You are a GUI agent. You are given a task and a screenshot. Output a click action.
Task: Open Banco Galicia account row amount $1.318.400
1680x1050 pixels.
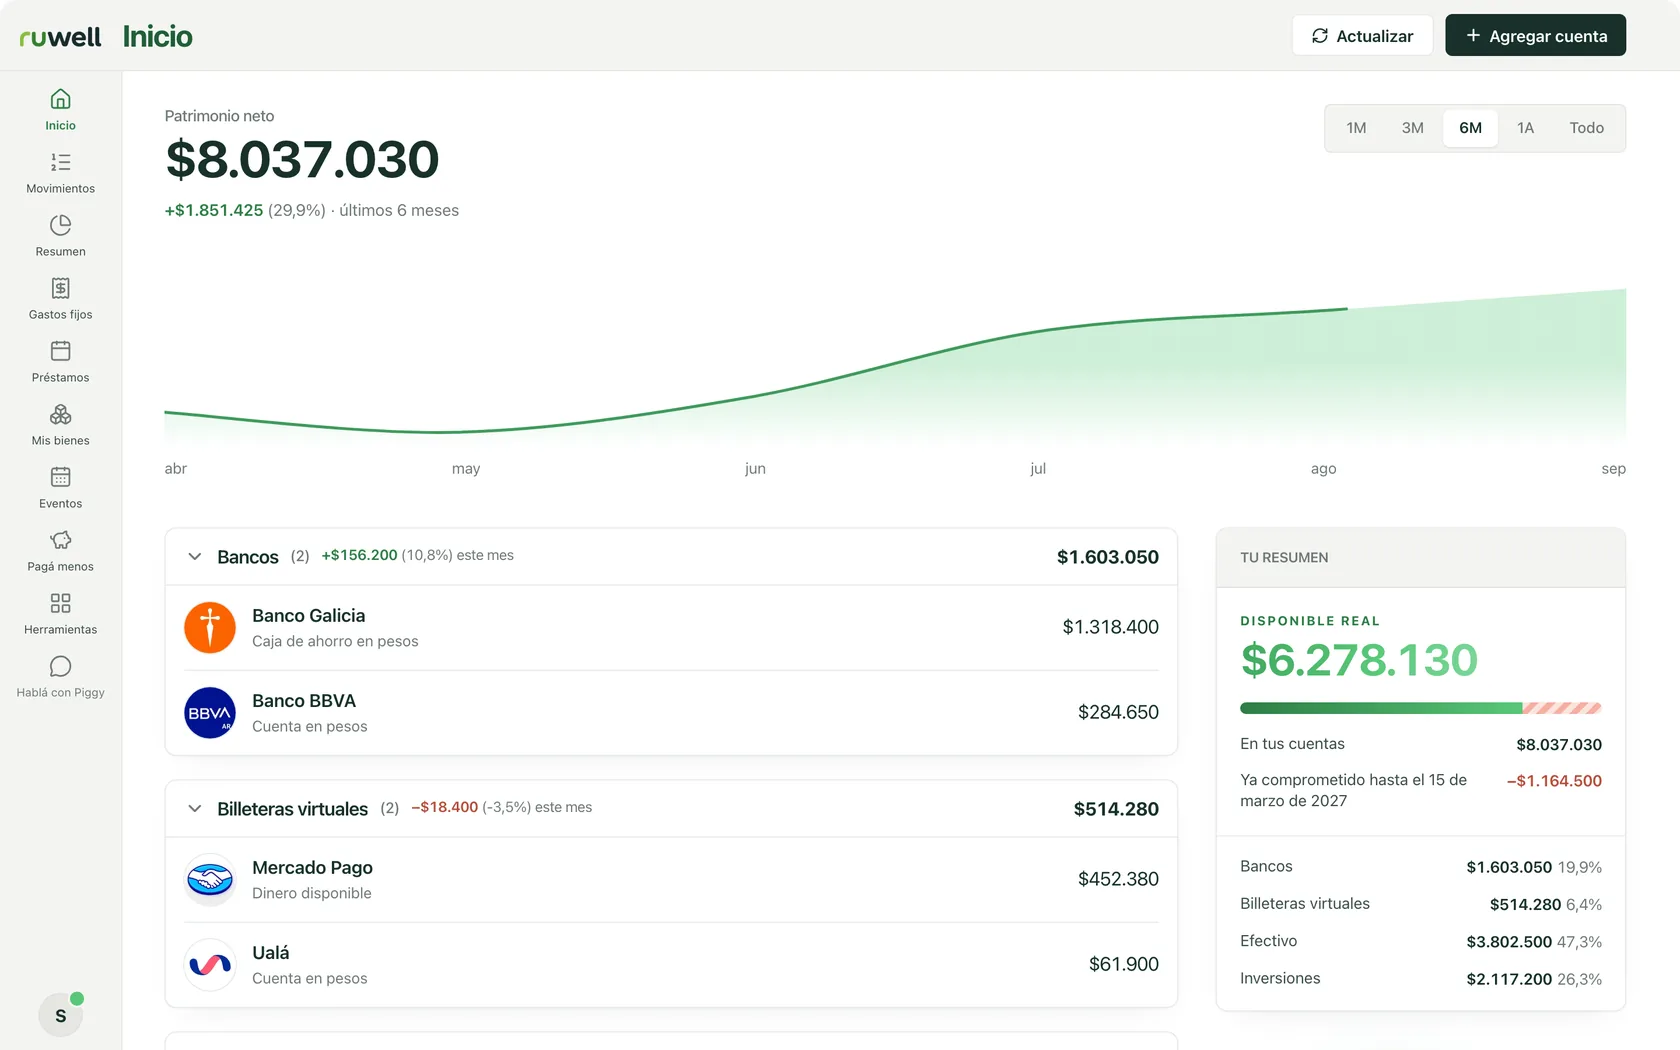coord(1110,627)
